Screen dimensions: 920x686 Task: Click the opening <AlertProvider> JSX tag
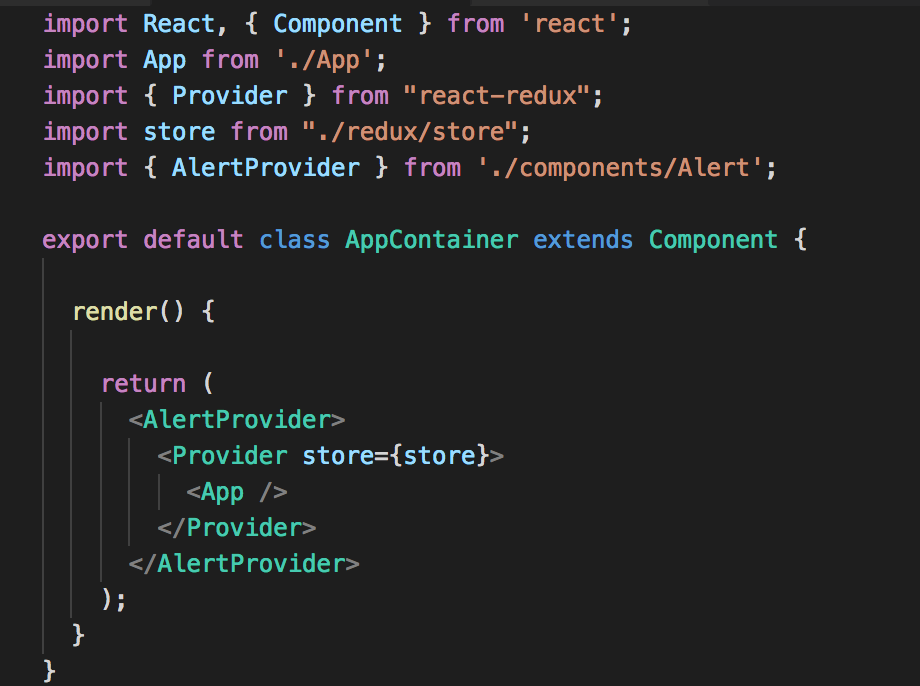(237, 420)
